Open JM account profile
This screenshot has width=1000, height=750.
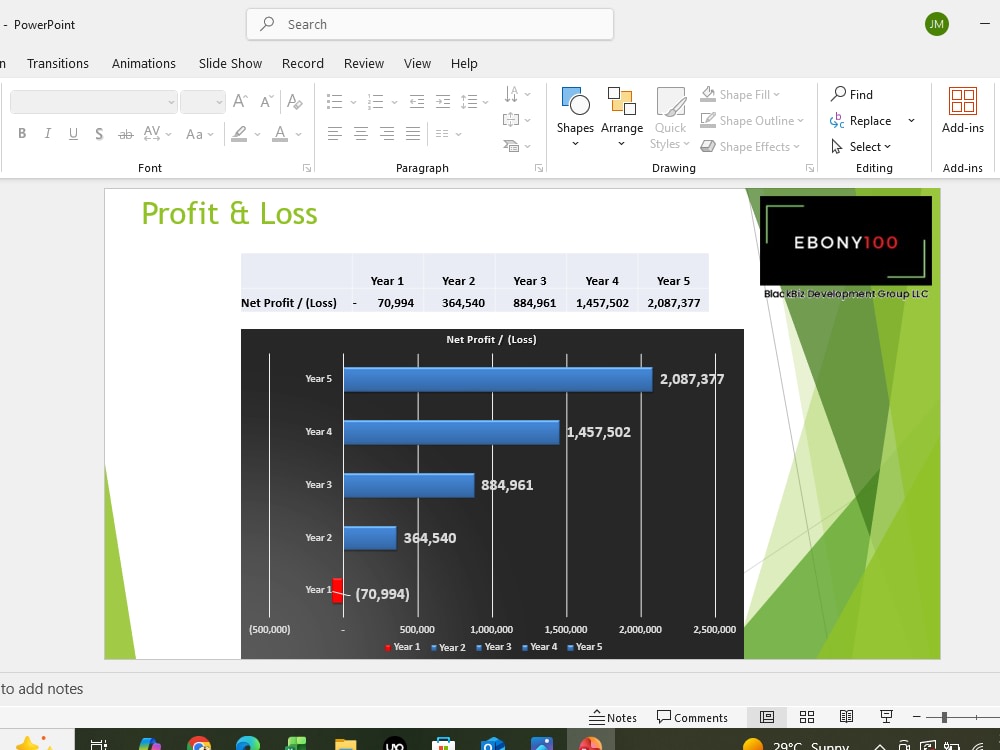[936, 24]
